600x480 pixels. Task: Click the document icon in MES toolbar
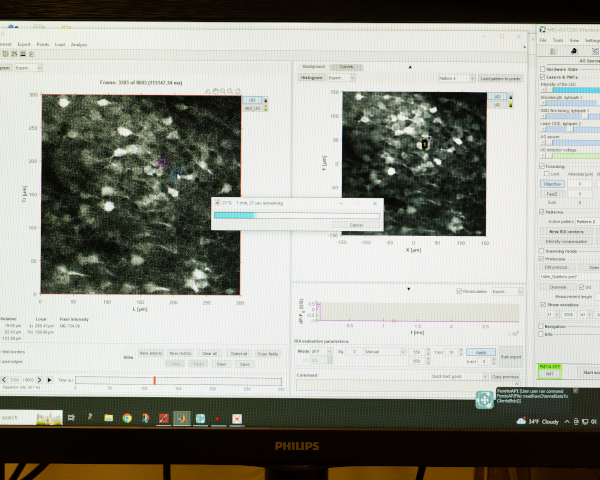click(x=553, y=51)
